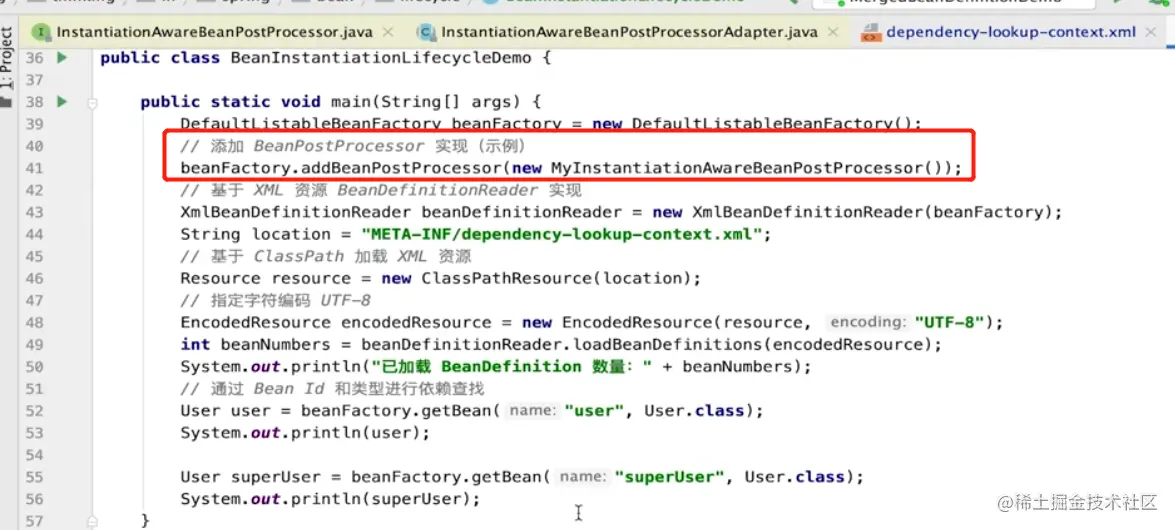Screen dimensions: 1175x530
Task: Click class name BeanInstantiationLifecycleDemo in code
Action: [383, 58]
